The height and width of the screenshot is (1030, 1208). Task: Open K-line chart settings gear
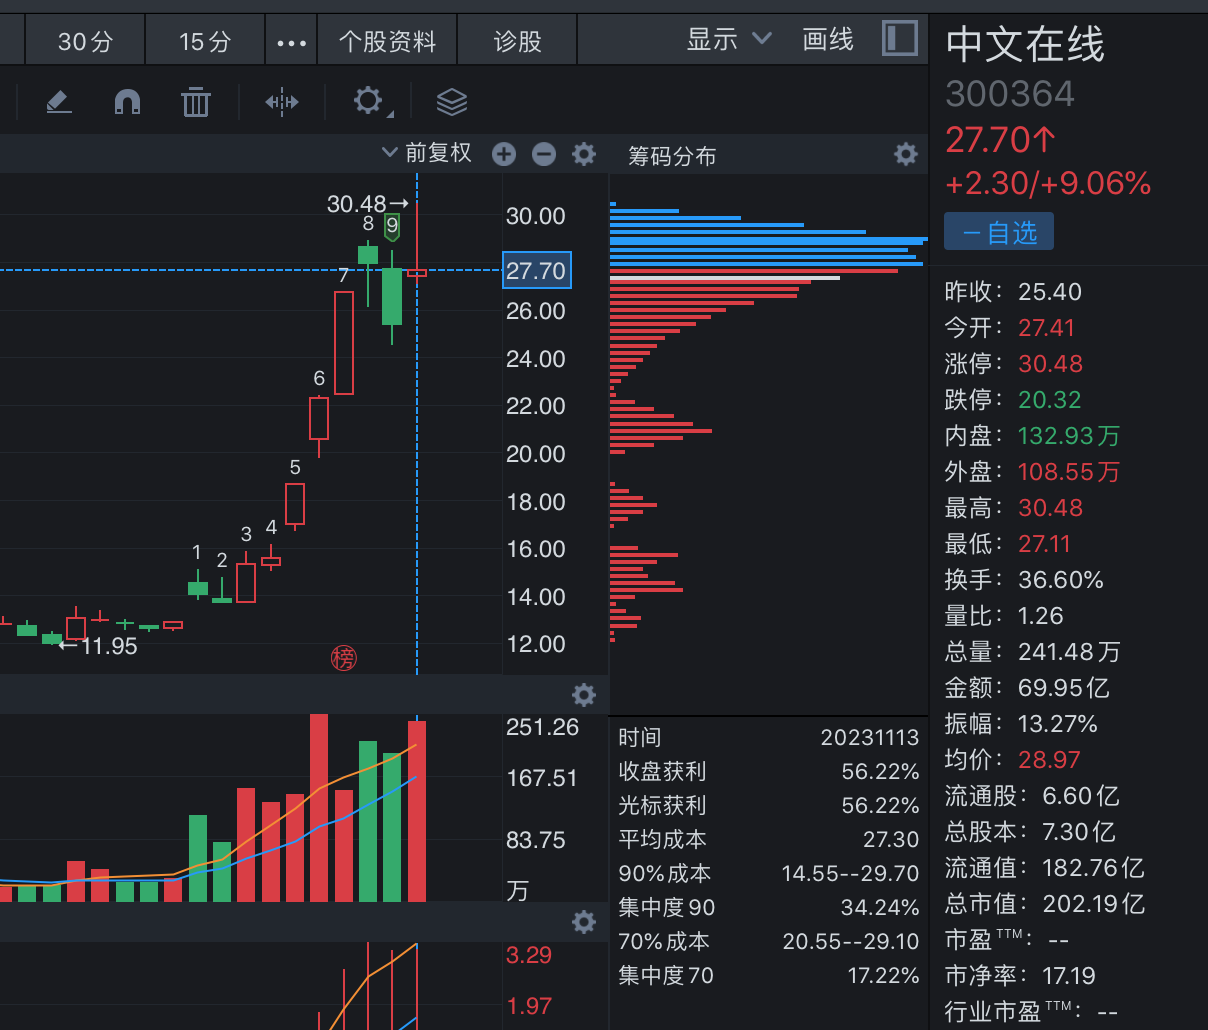point(584,154)
